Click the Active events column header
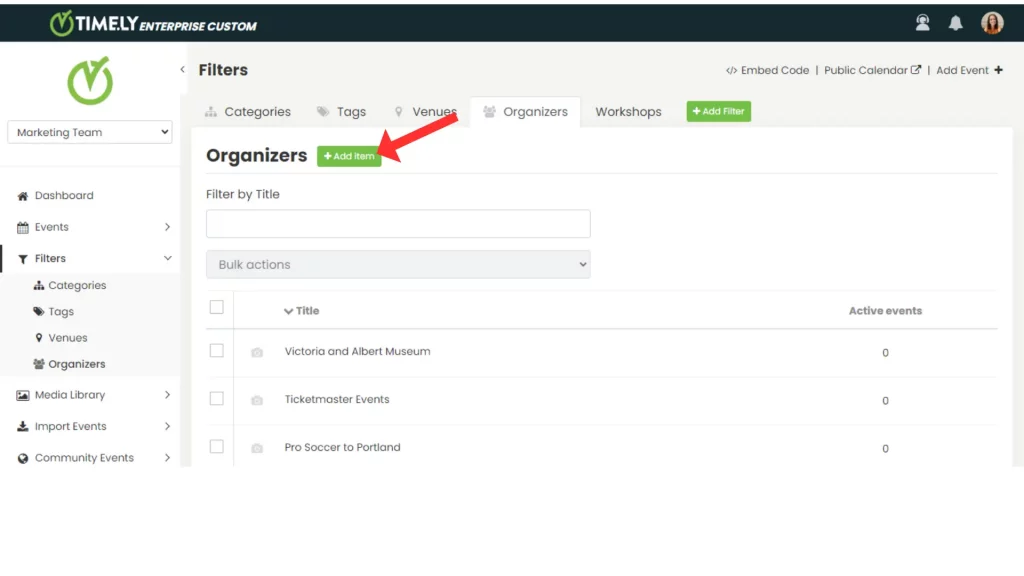The height and width of the screenshot is (576, 1024). tap(885, 311)
